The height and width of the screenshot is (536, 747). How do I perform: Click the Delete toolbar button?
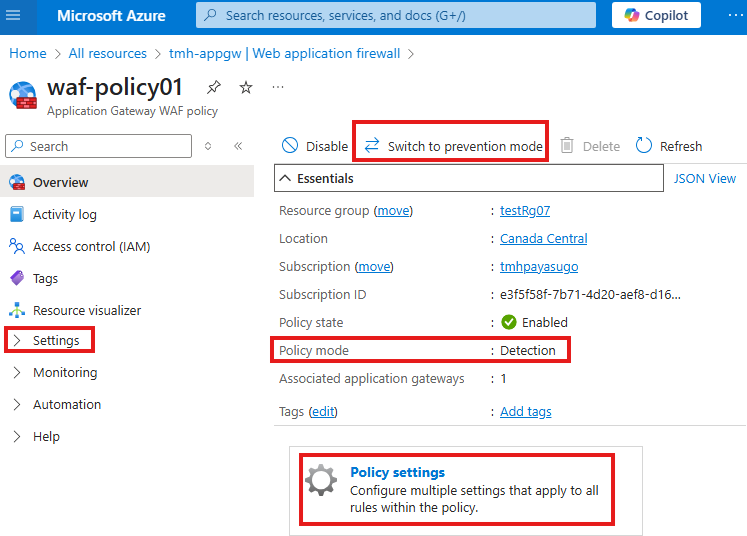click(590, 146)
